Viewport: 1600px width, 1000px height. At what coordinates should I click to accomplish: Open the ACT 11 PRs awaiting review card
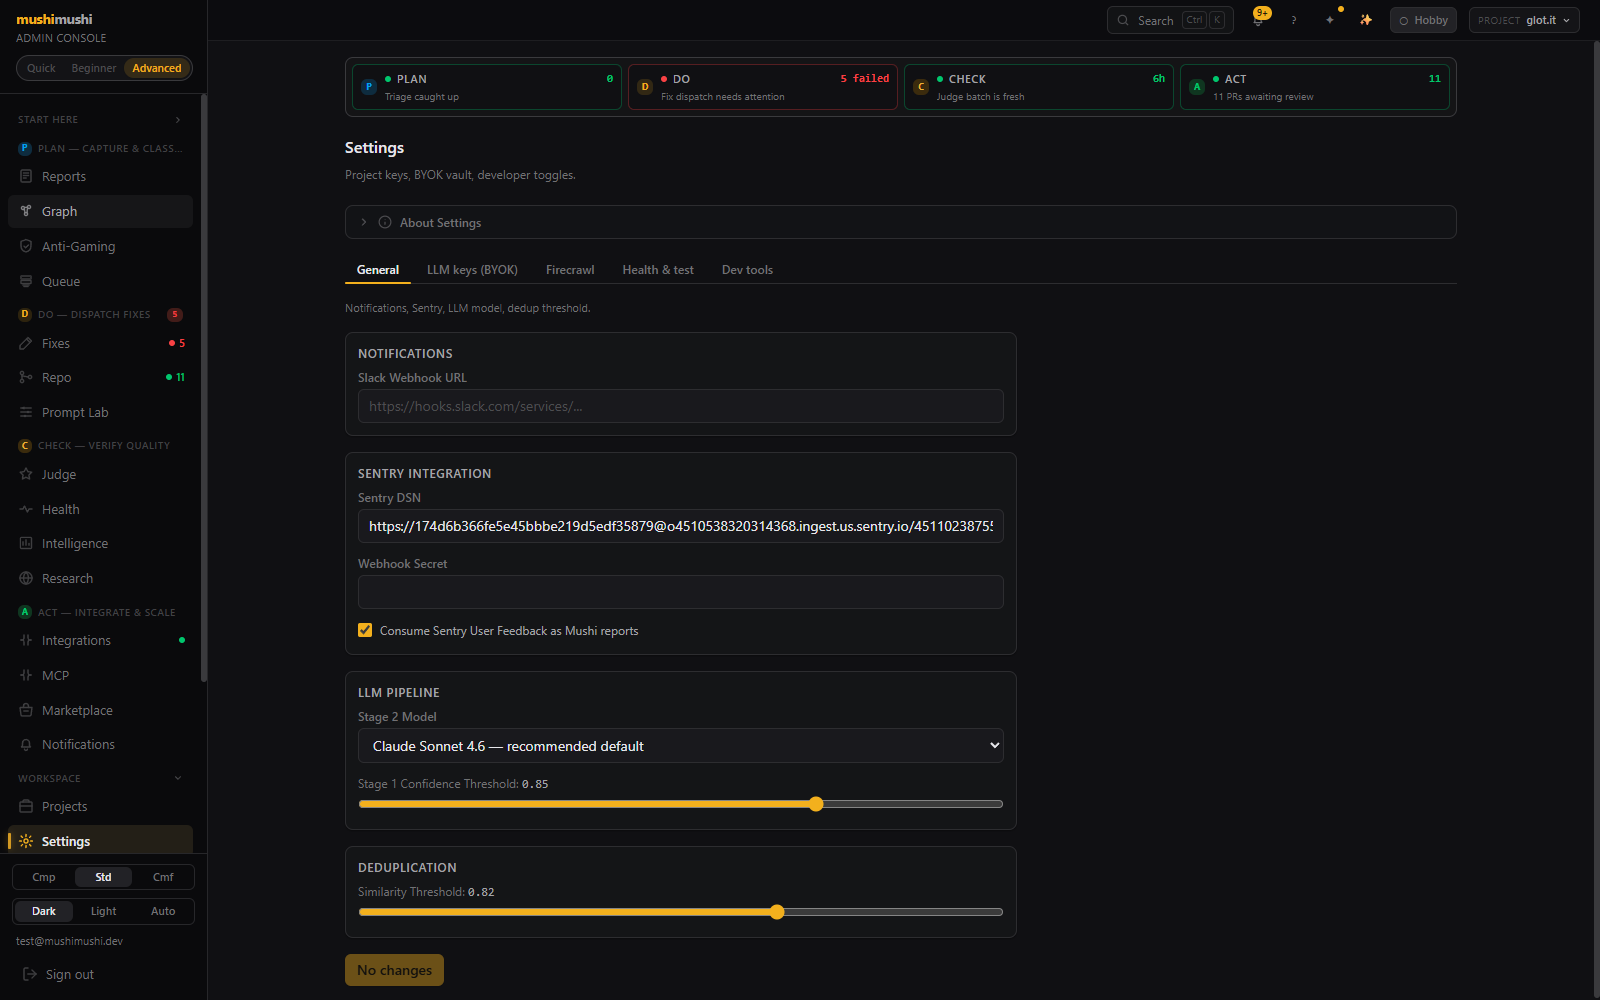(x=1315, y=87)
